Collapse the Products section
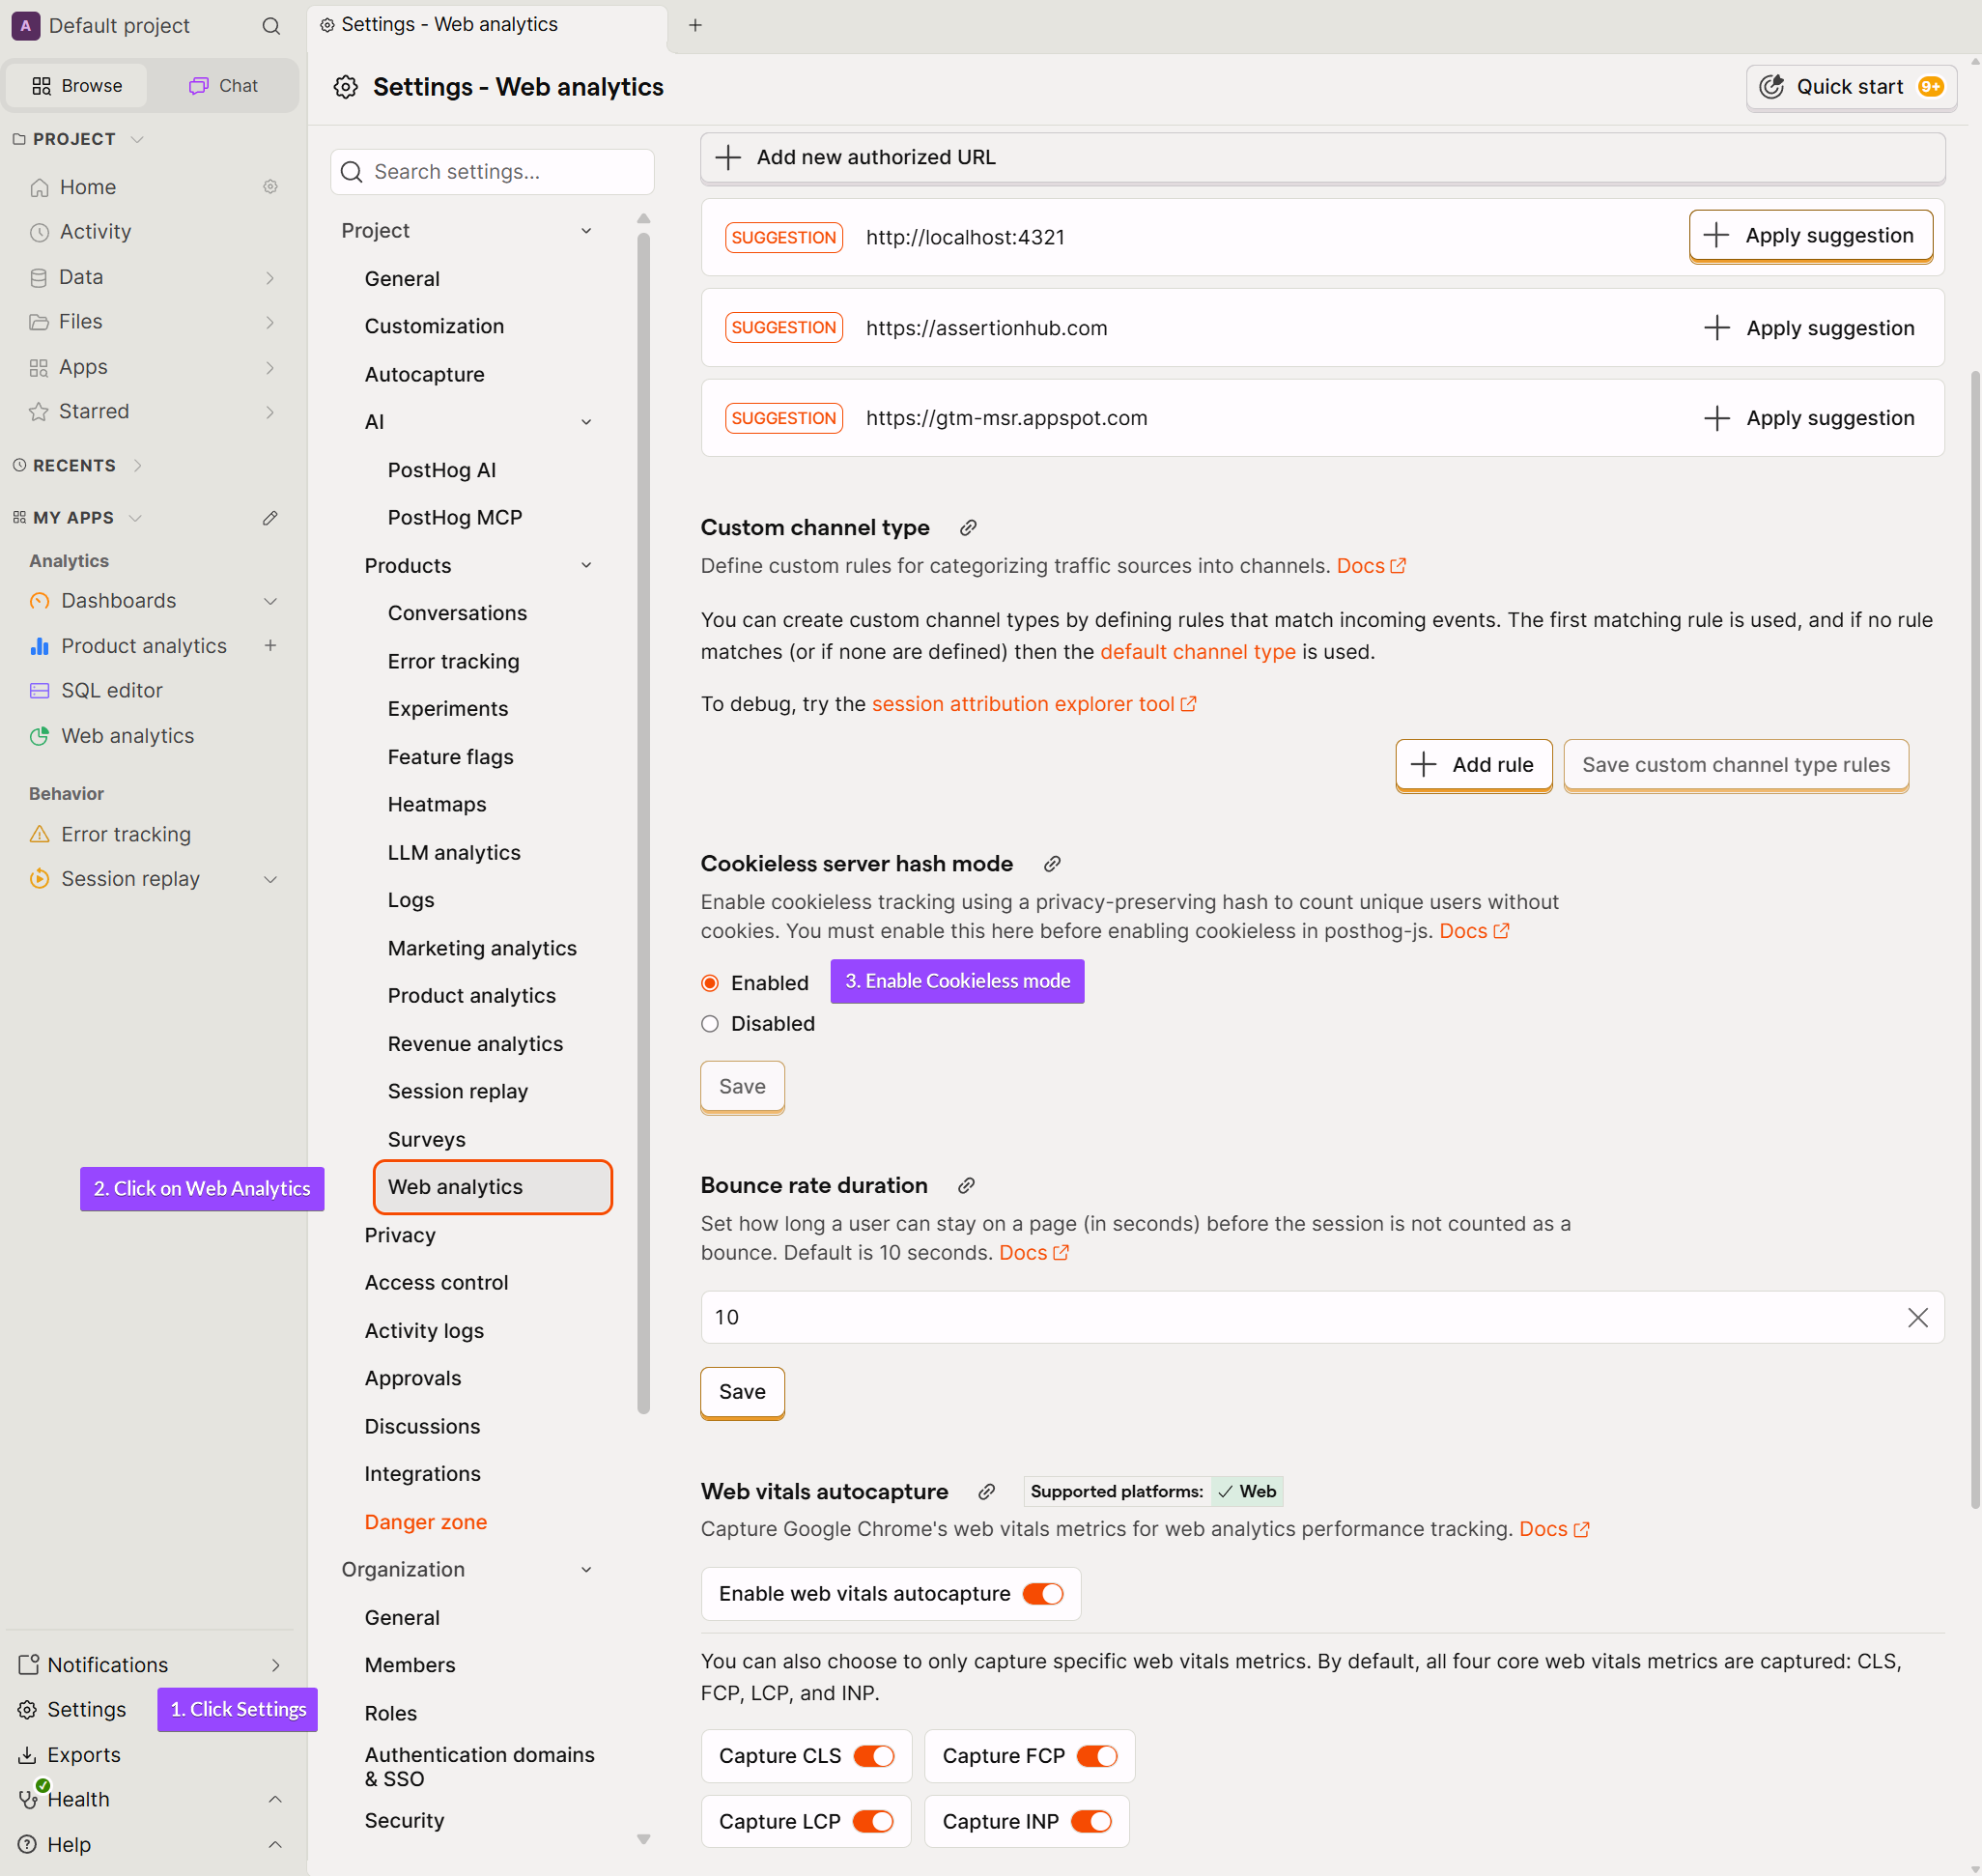This screenshot has width=1982, height=1876. (587, 565)
